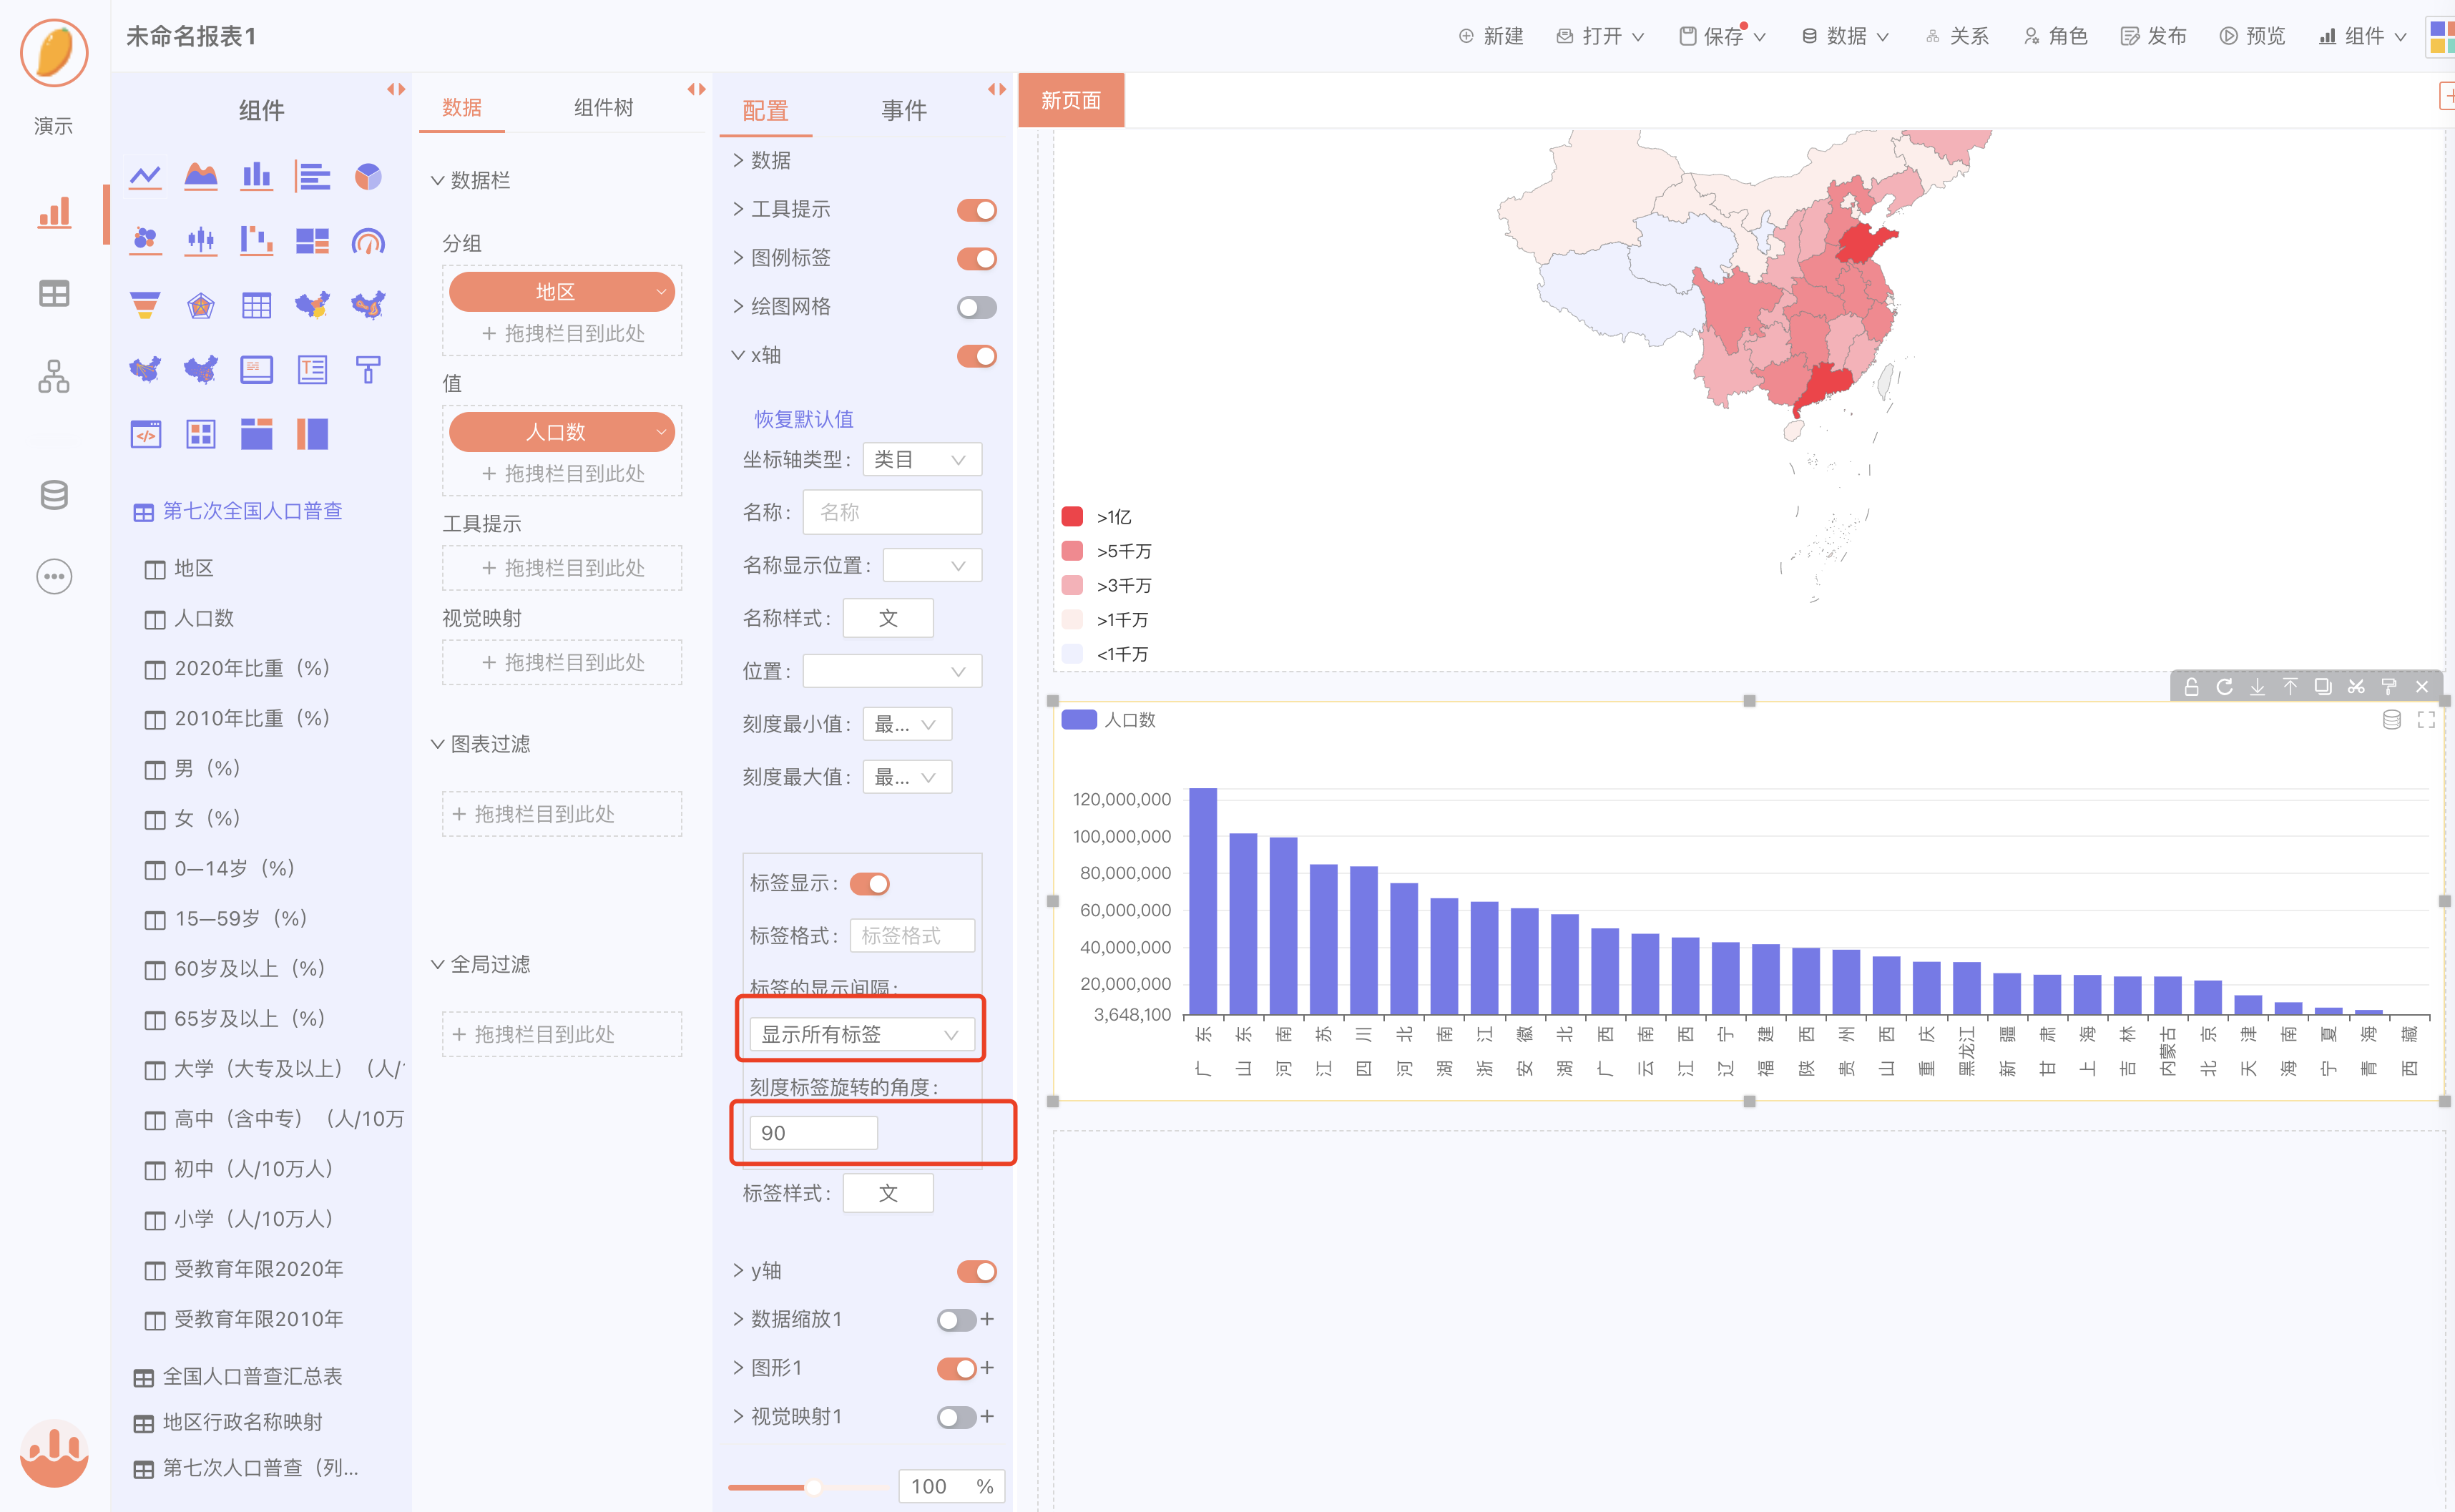Click the 人口数 legend swatch in bar chart

pyautogui.click(x=1079, y=720)
